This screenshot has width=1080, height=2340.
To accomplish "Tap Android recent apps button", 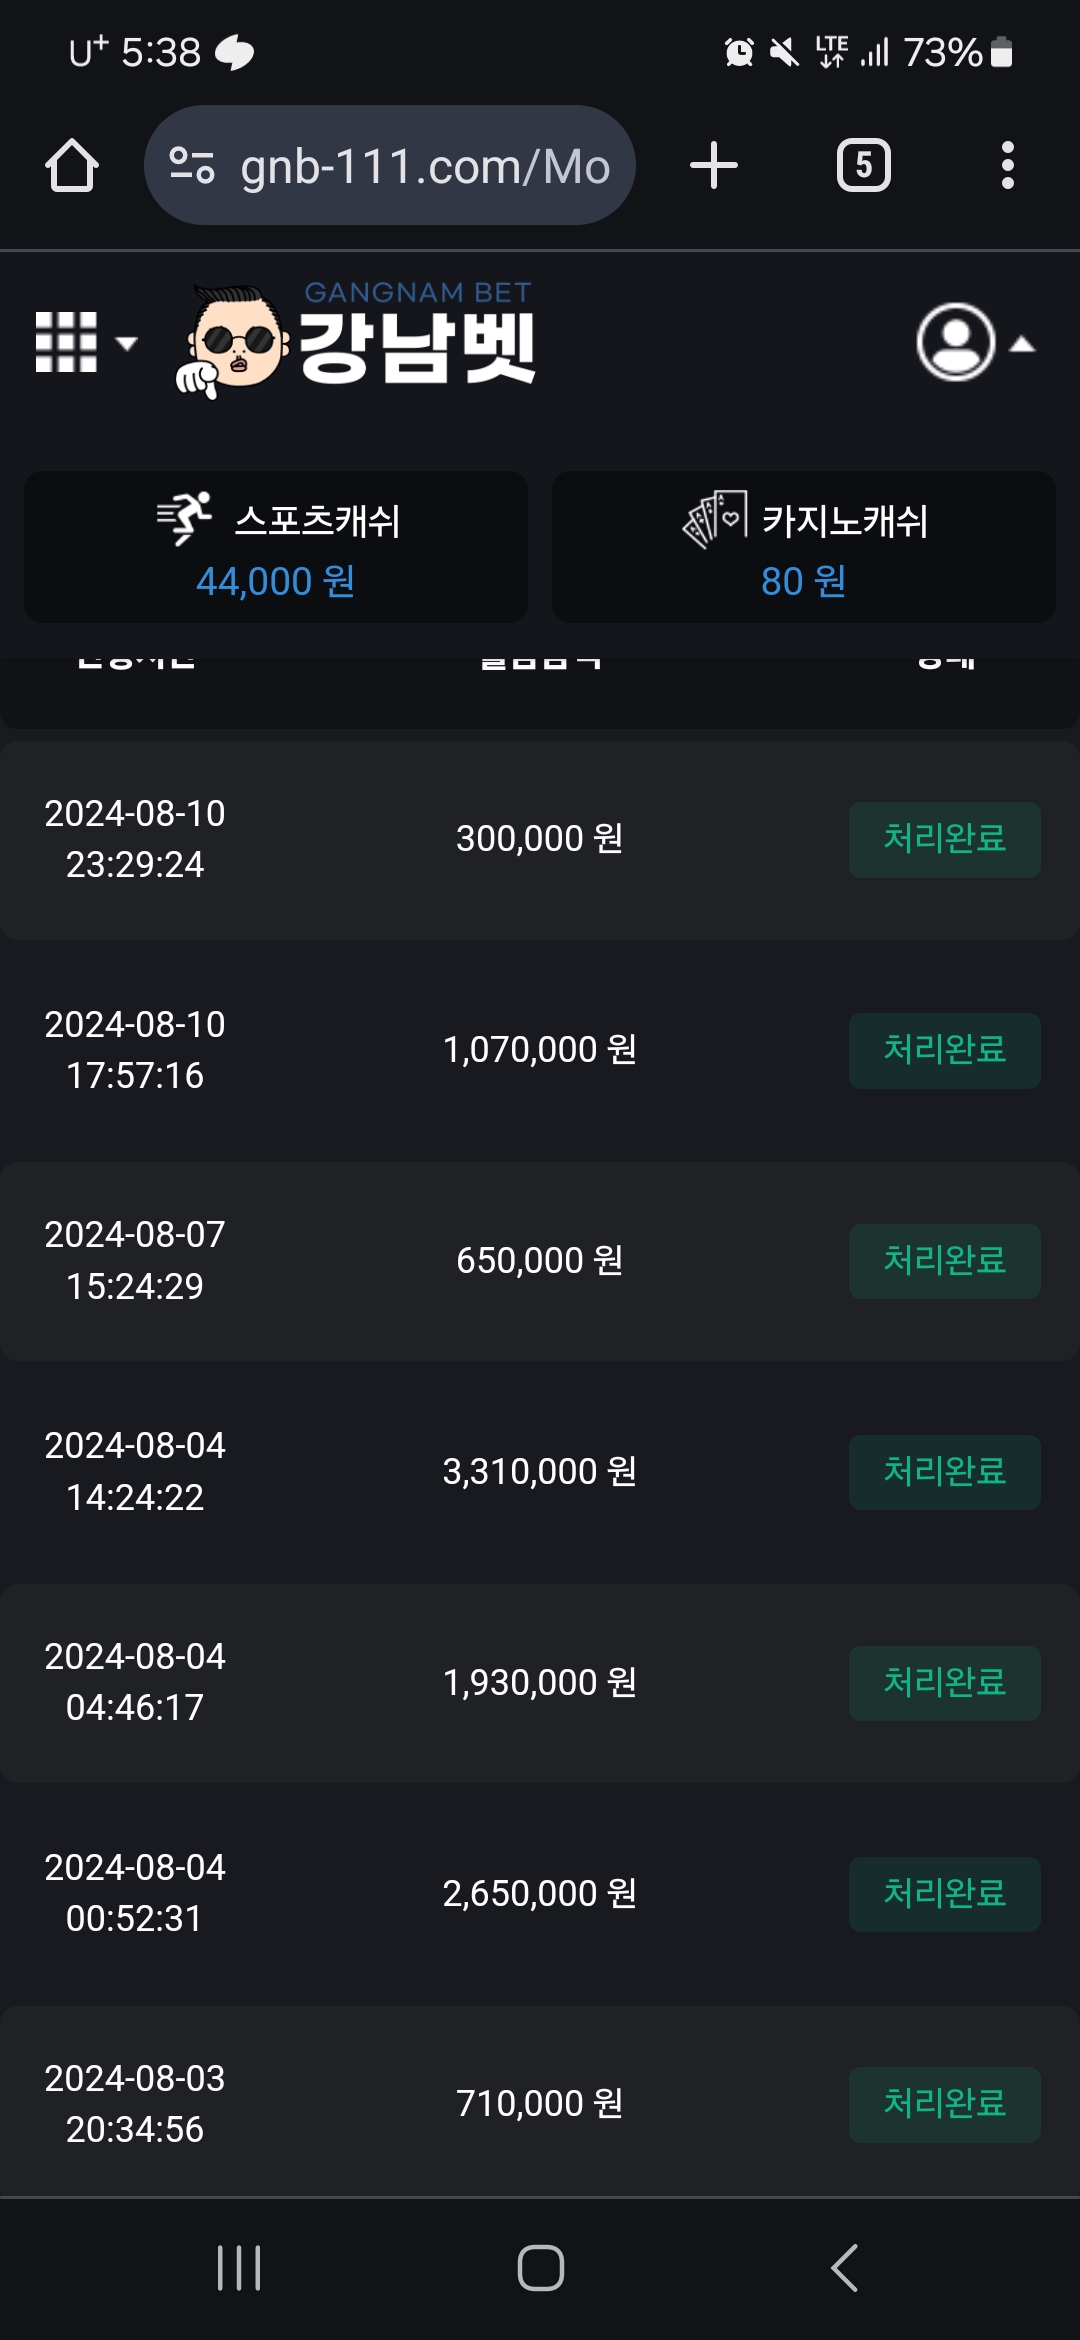I will pyautogui.click(x=239, y=2267).
